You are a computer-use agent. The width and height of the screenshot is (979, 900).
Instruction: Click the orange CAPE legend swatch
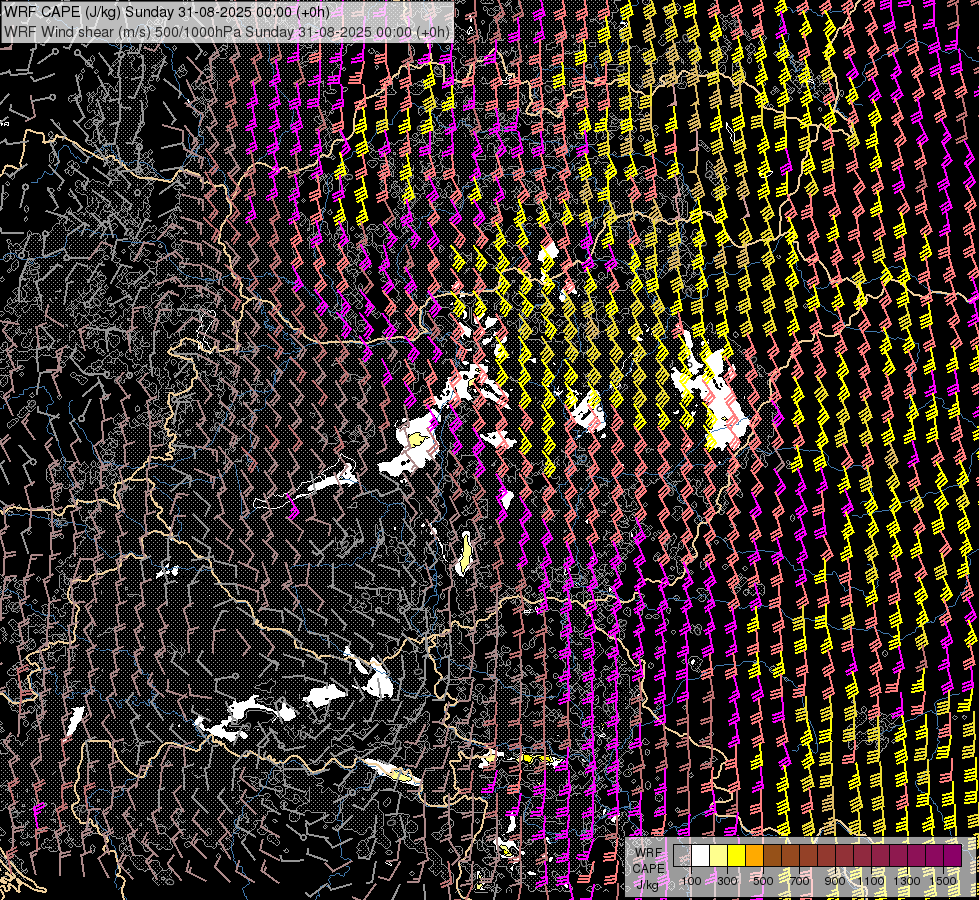[x=755, y=855]
